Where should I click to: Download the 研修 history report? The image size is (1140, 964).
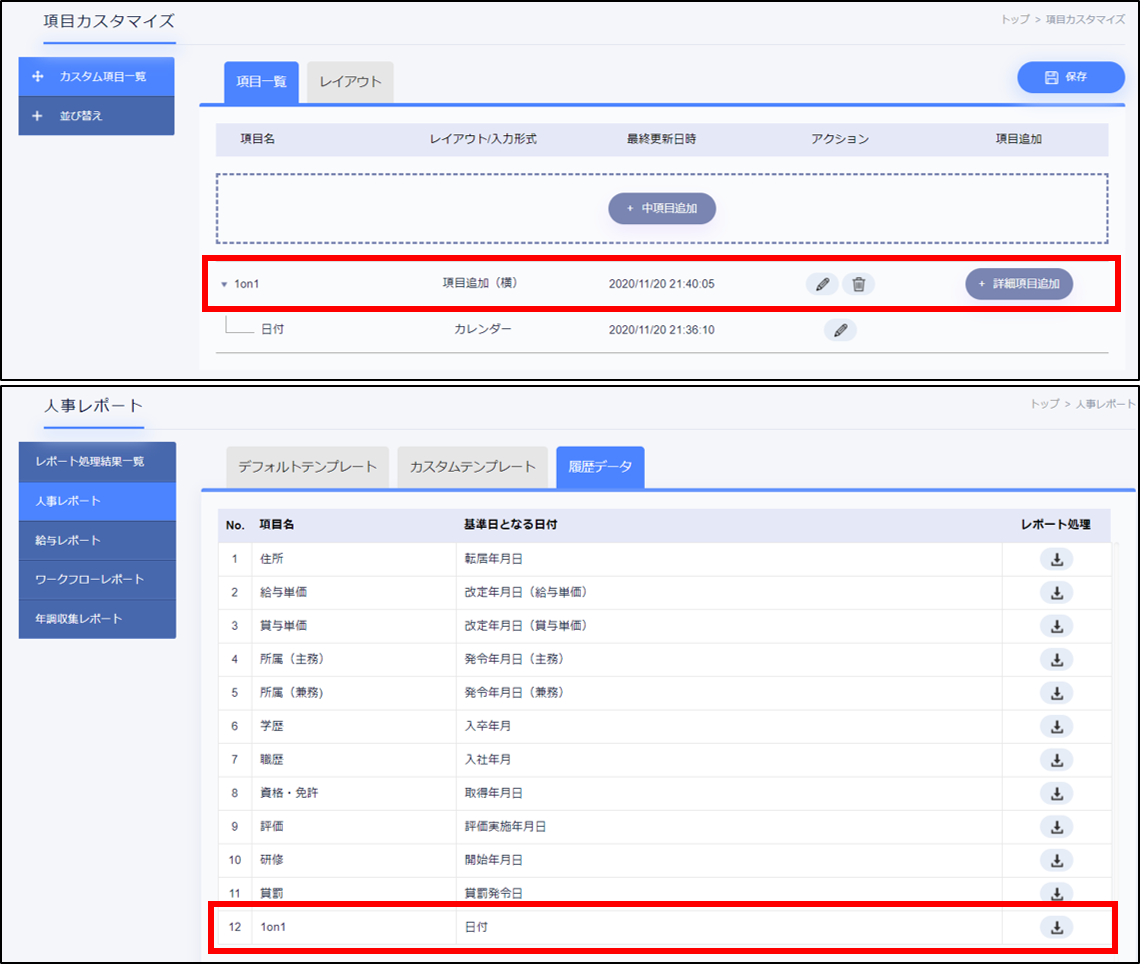tap(1056, 860)
